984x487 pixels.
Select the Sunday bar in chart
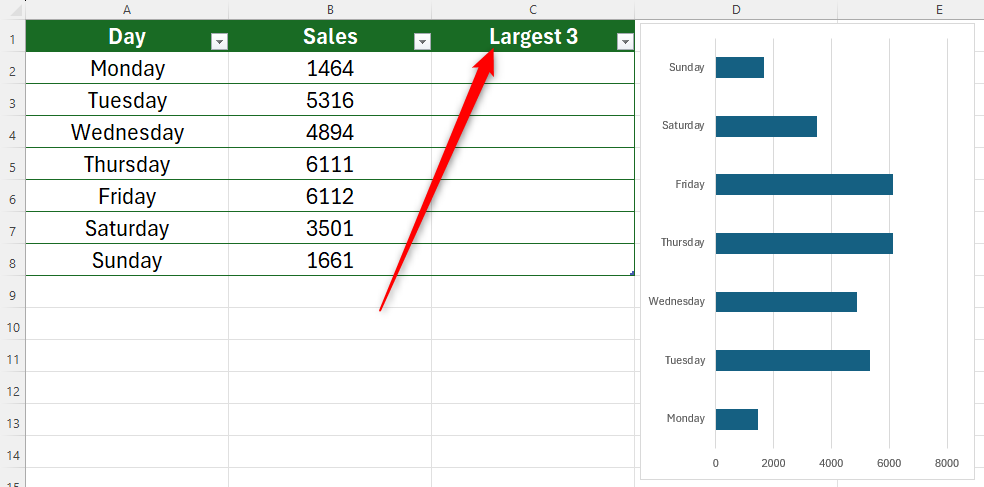pyautogui.click(x=740, y=67)
